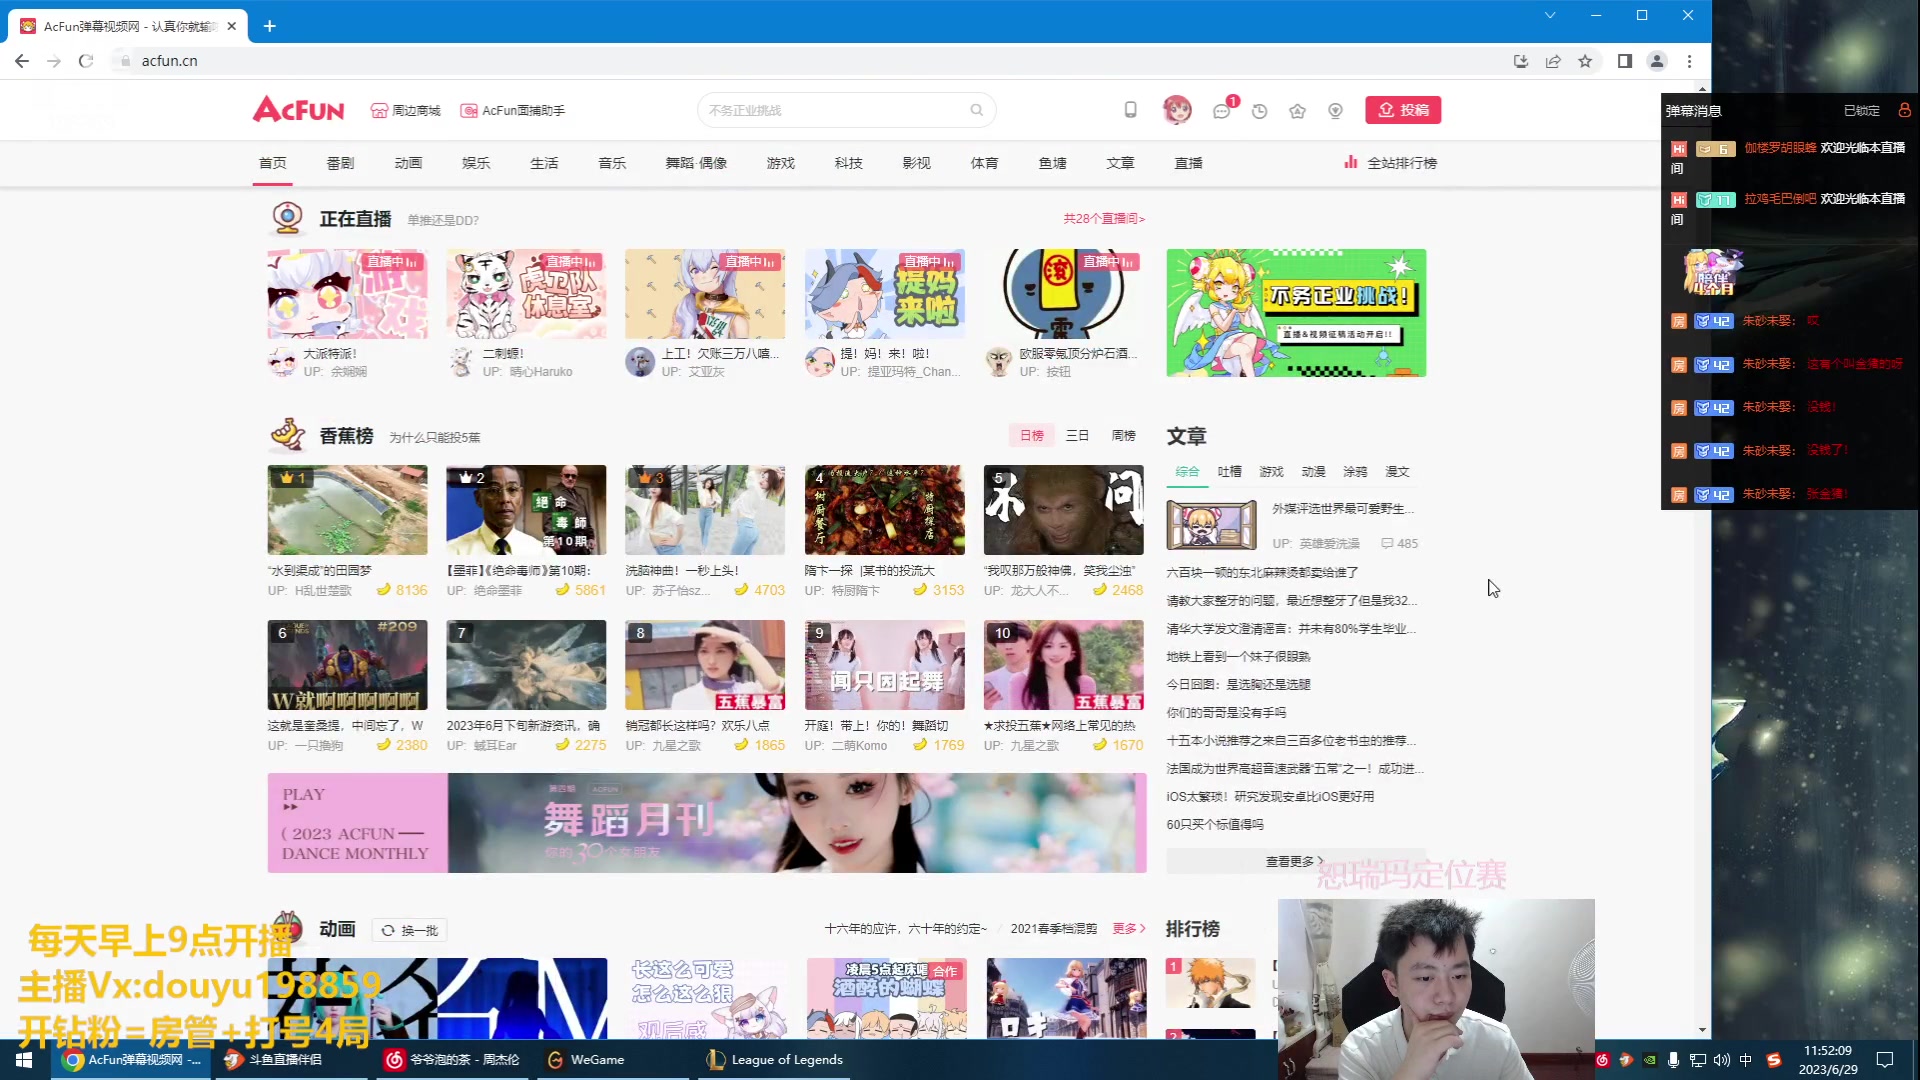
Task: Open the mobile app phone icon
Action: tap(1130, 110)
